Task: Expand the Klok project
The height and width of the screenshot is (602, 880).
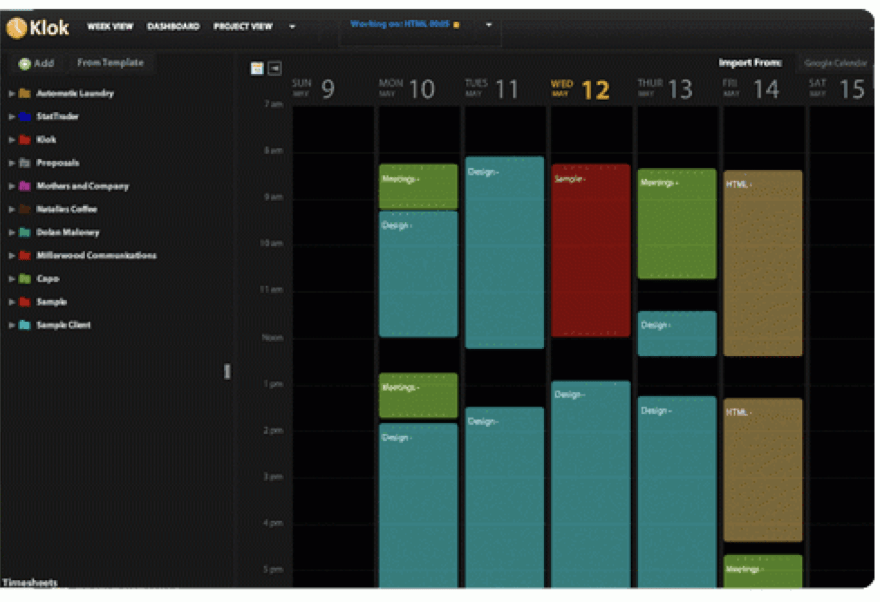Action: [x=11, y=140]
